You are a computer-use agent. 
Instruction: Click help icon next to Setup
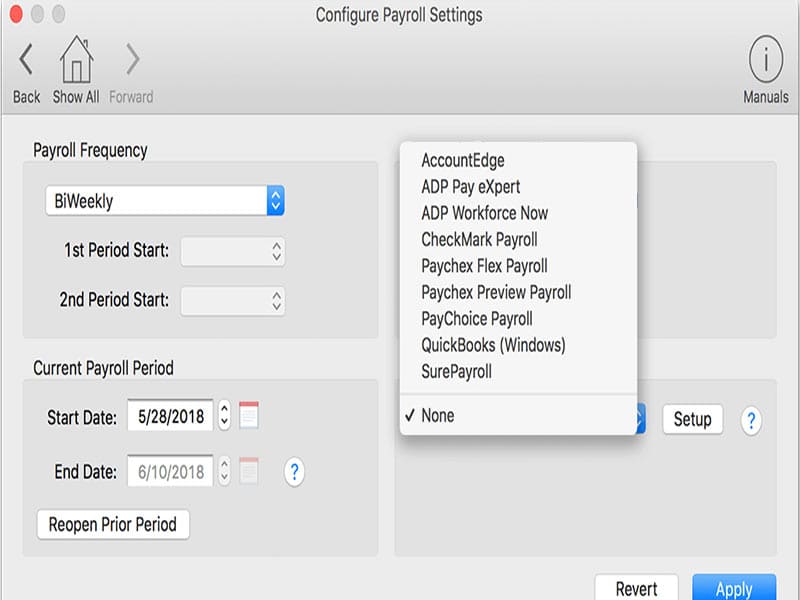click(751, 420)
